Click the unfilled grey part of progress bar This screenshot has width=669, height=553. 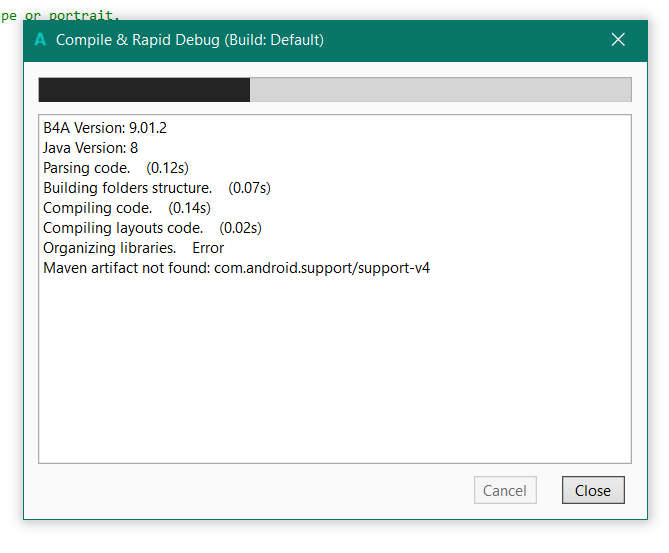coord(440,90)
